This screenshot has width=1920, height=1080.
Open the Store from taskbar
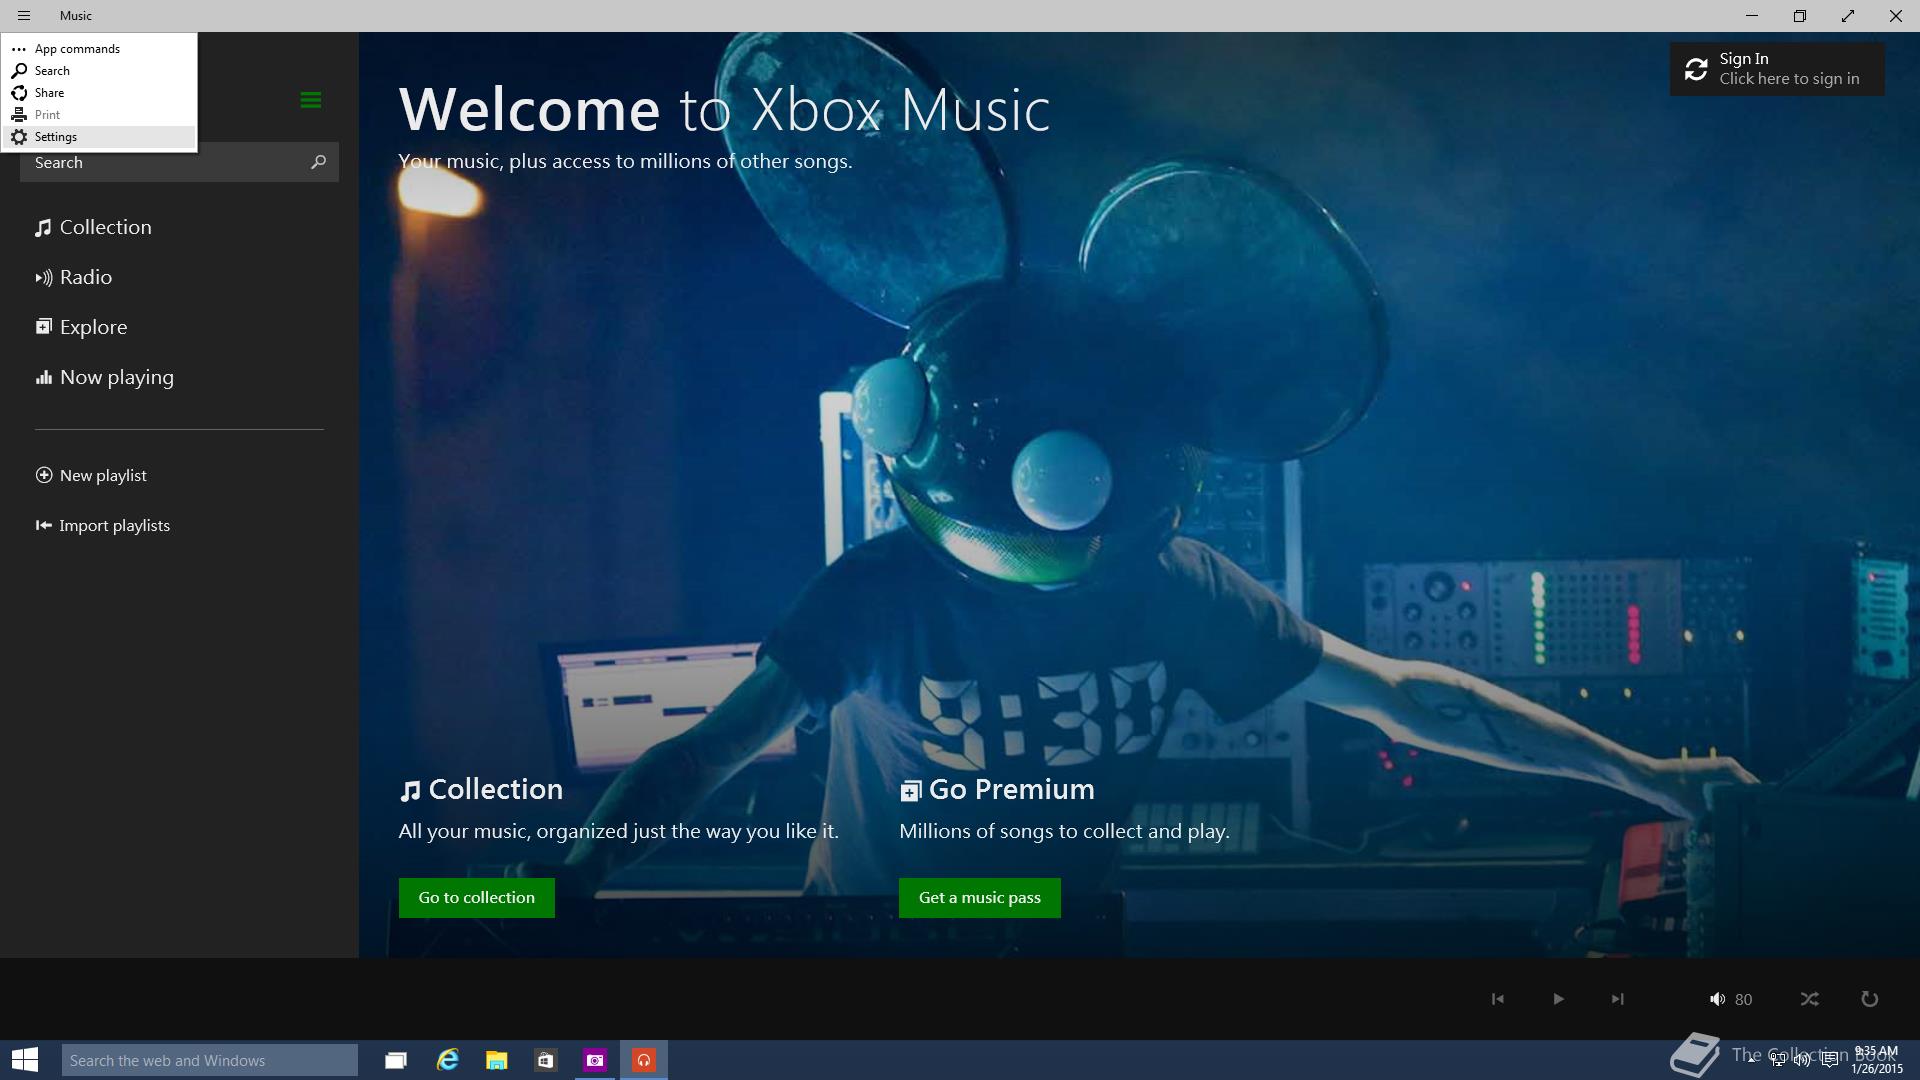point(545,1060)
